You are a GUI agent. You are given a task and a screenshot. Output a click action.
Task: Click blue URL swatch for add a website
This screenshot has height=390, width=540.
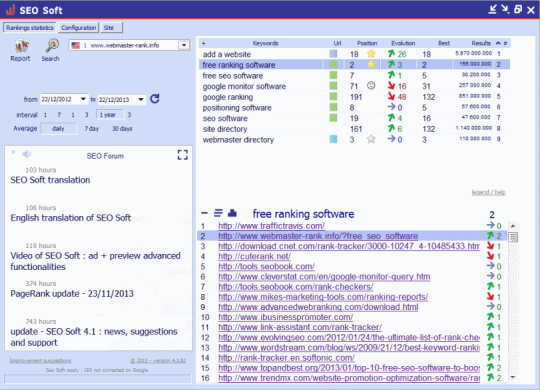333,54
